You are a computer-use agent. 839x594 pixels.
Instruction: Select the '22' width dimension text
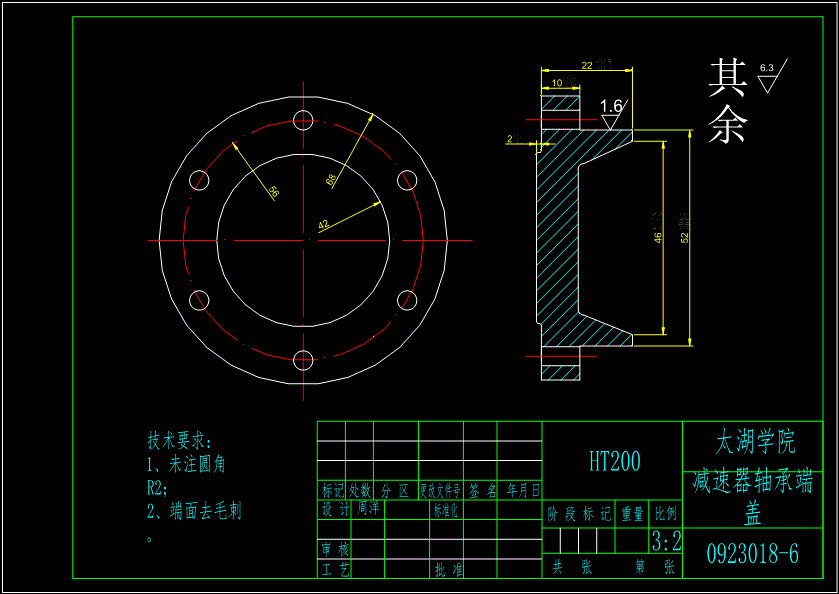pos(587,65)
